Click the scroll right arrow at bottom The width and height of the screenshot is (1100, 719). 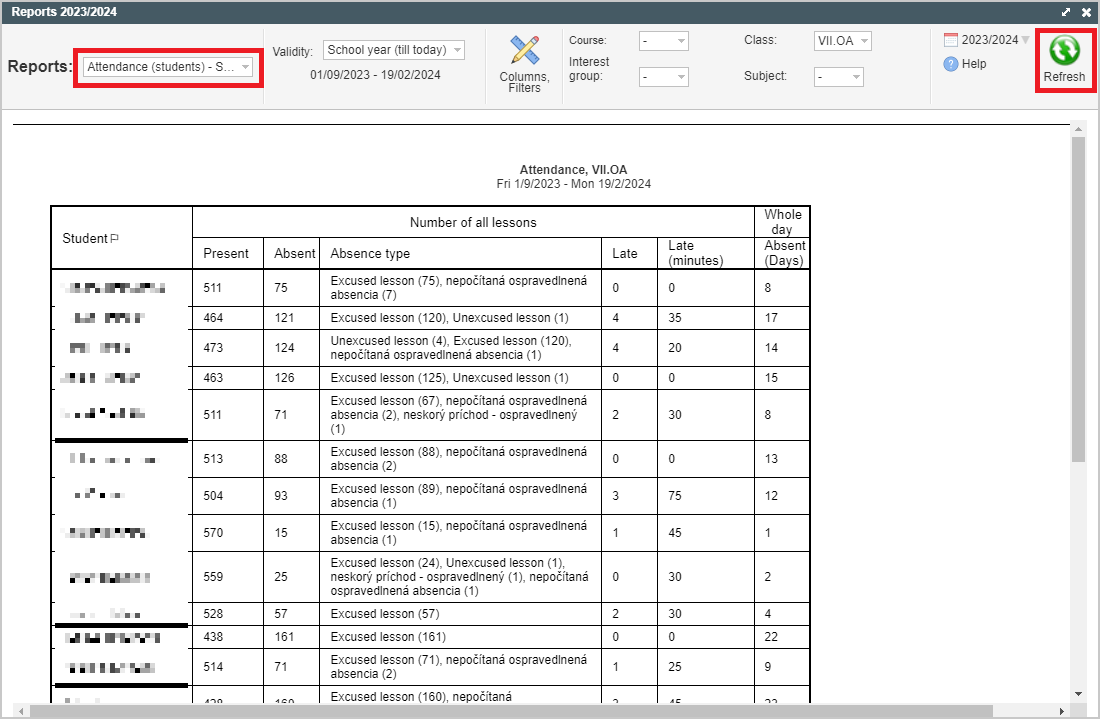pos(1061,711)
